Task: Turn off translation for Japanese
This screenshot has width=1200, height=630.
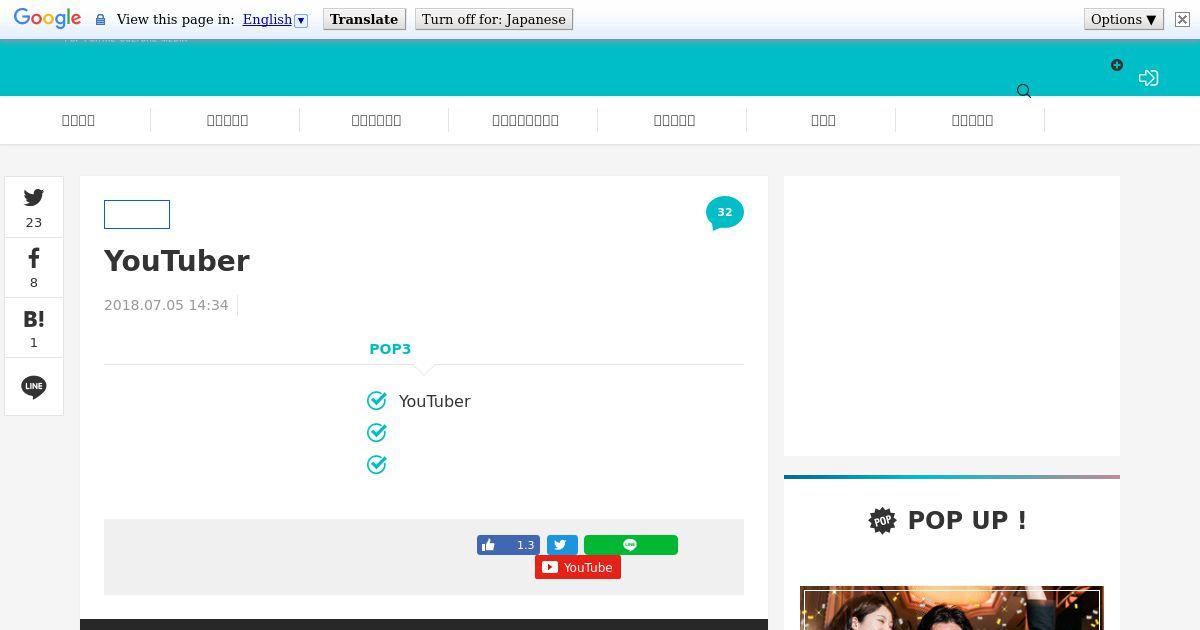Action: coord(494,19)
